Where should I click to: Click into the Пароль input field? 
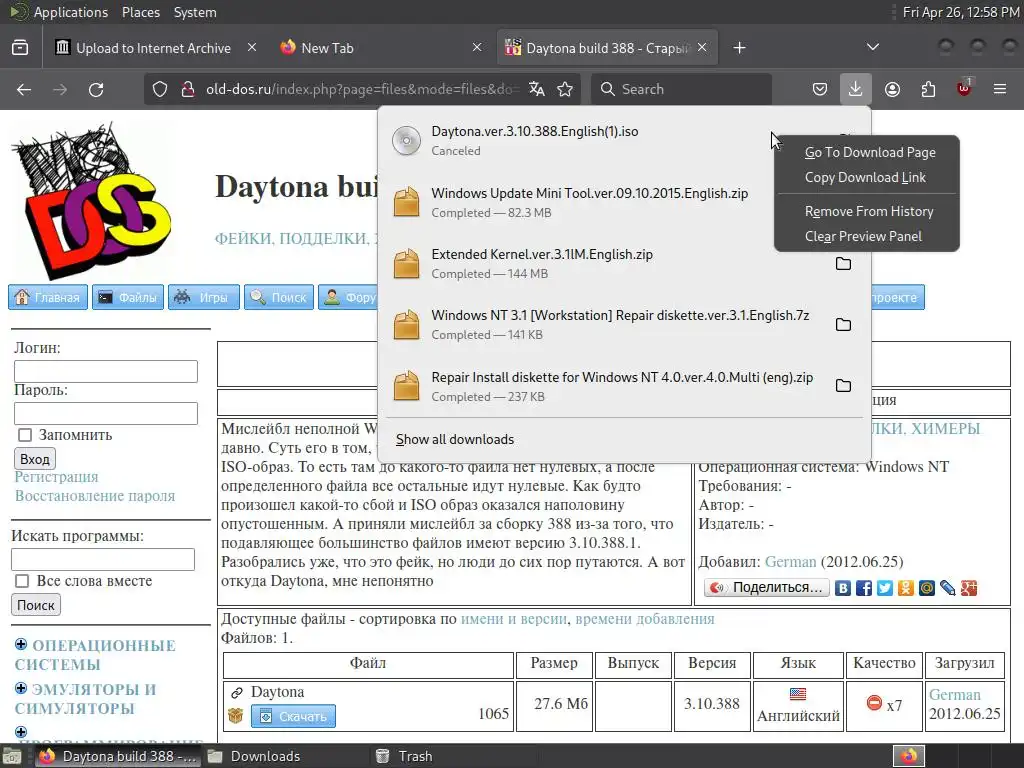[x=106, y=413]
